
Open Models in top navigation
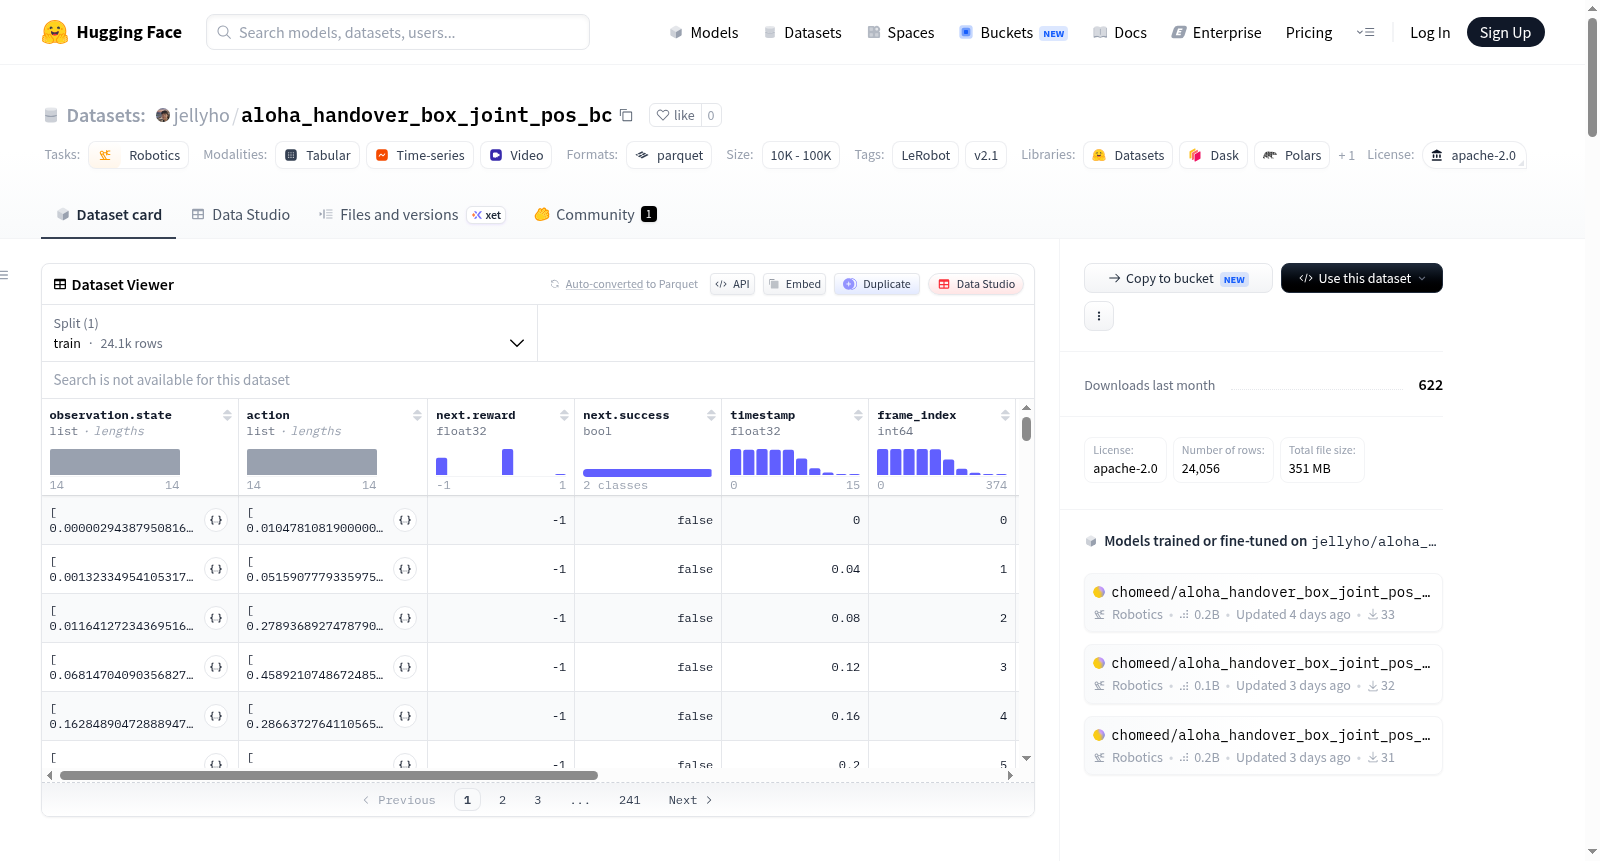tap(704, 32)
